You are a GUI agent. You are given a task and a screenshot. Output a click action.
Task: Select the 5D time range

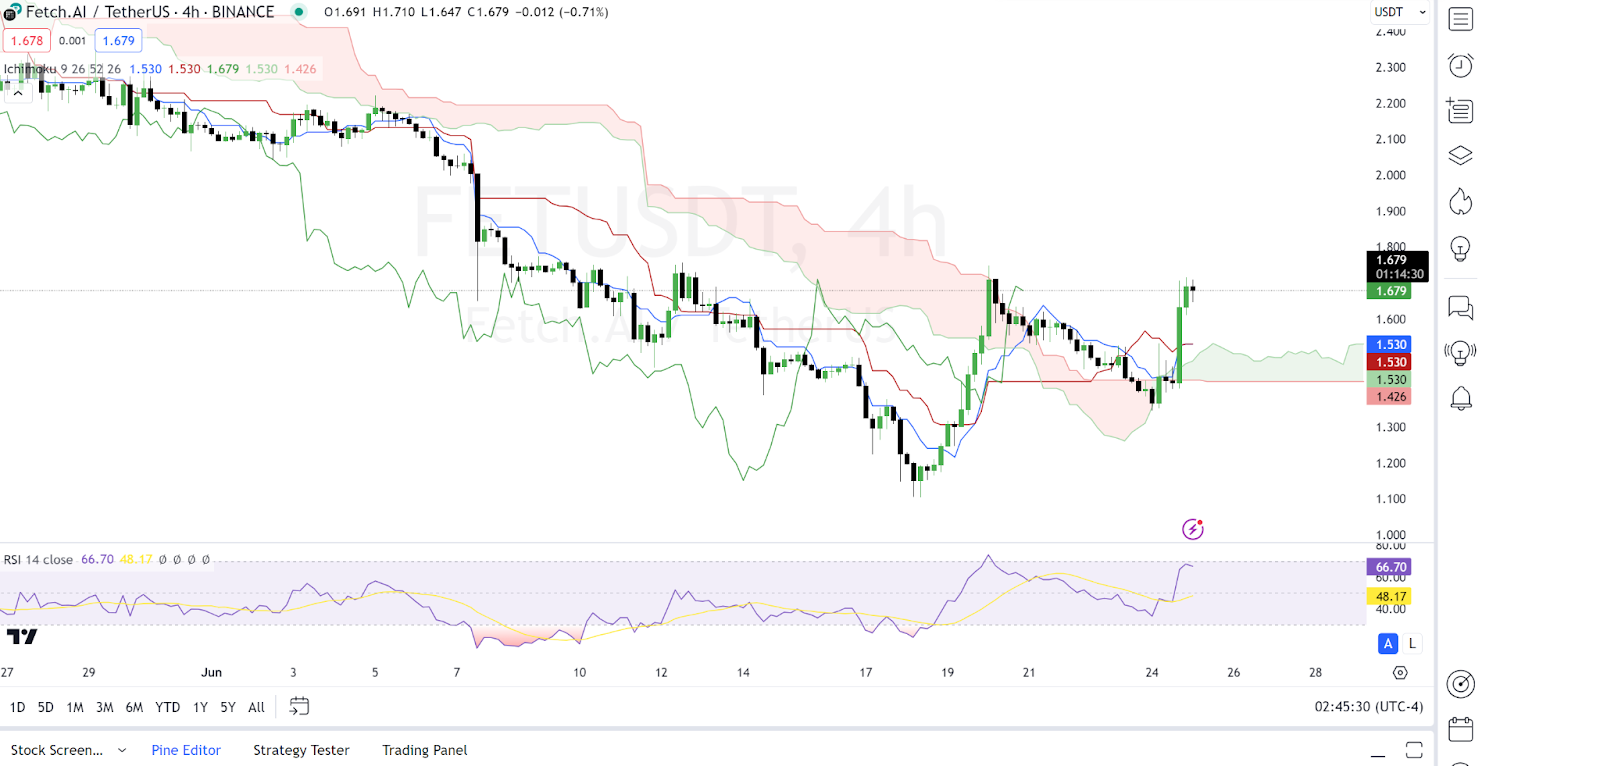pos(46,707)
